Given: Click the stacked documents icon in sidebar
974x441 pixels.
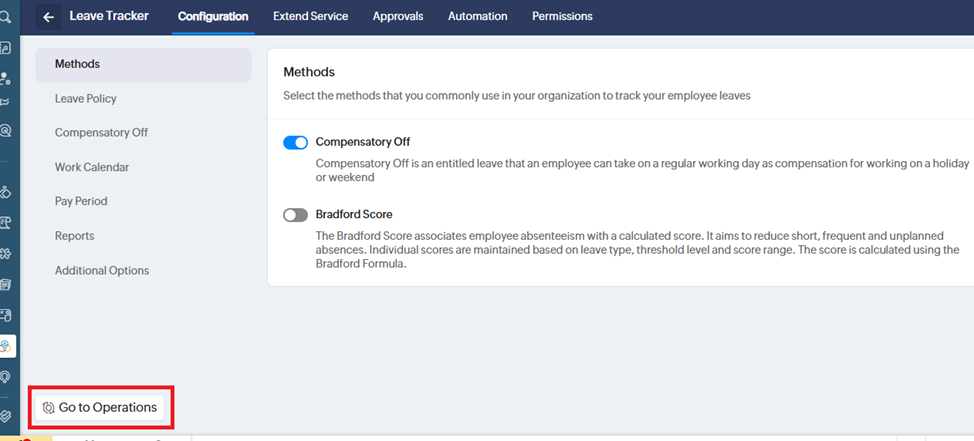Looking at the screenshot, I should click(6, 285).
